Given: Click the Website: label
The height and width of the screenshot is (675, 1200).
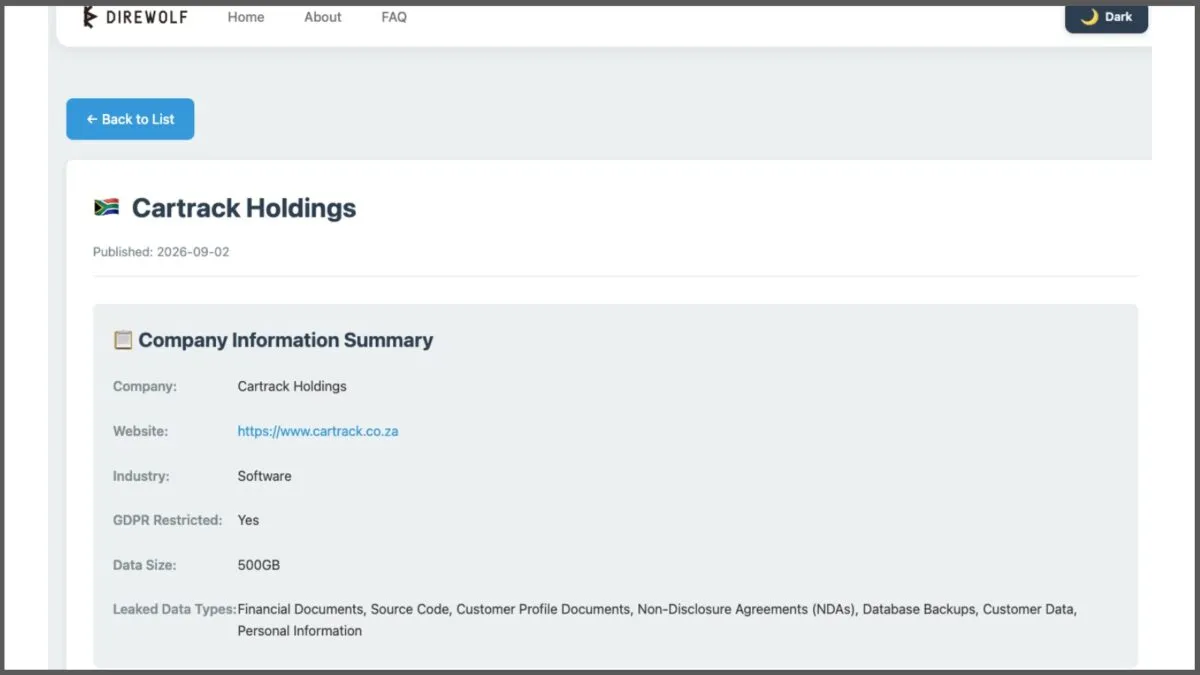Looking at the screenshot, I should pos(140,431).
